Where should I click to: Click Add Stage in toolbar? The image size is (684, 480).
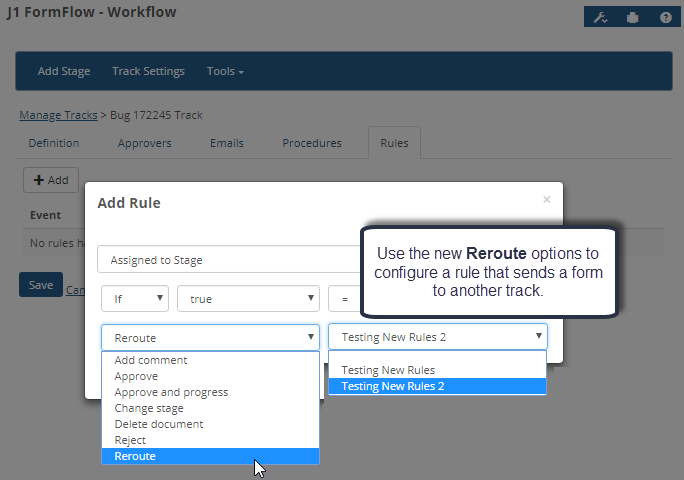point(64,72)
